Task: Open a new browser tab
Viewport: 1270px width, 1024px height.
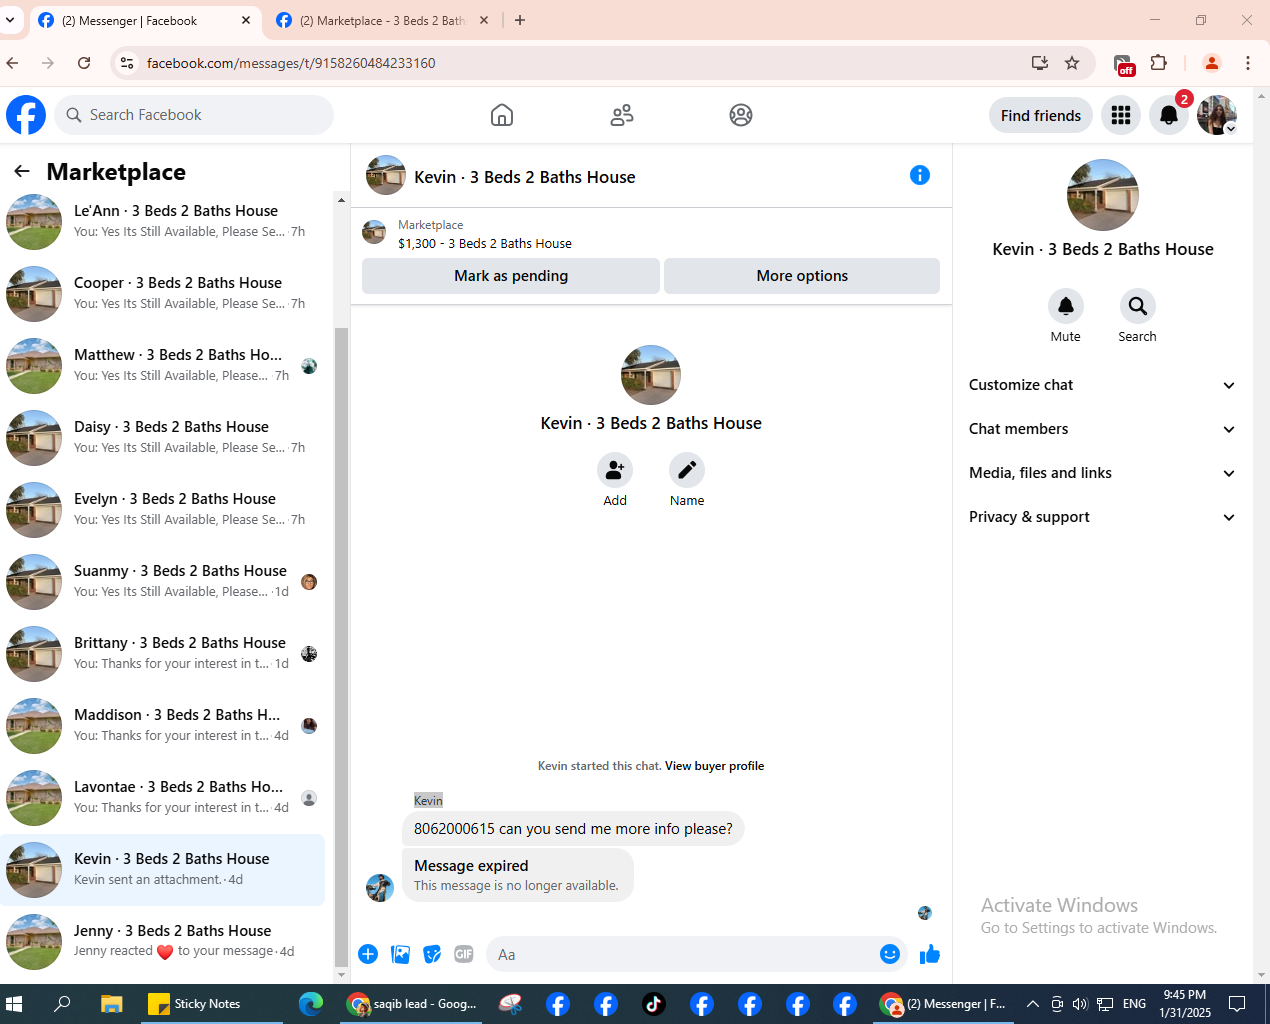Action: pos(520,20)
